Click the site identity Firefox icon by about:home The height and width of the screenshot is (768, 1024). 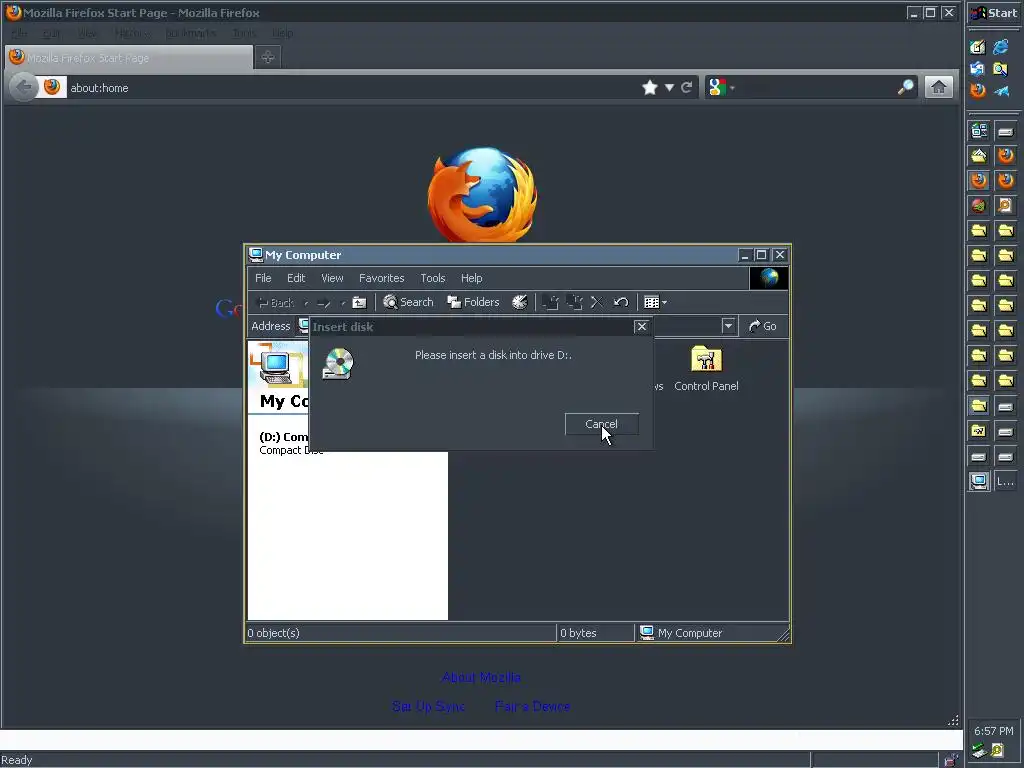[x=52, y=87]
